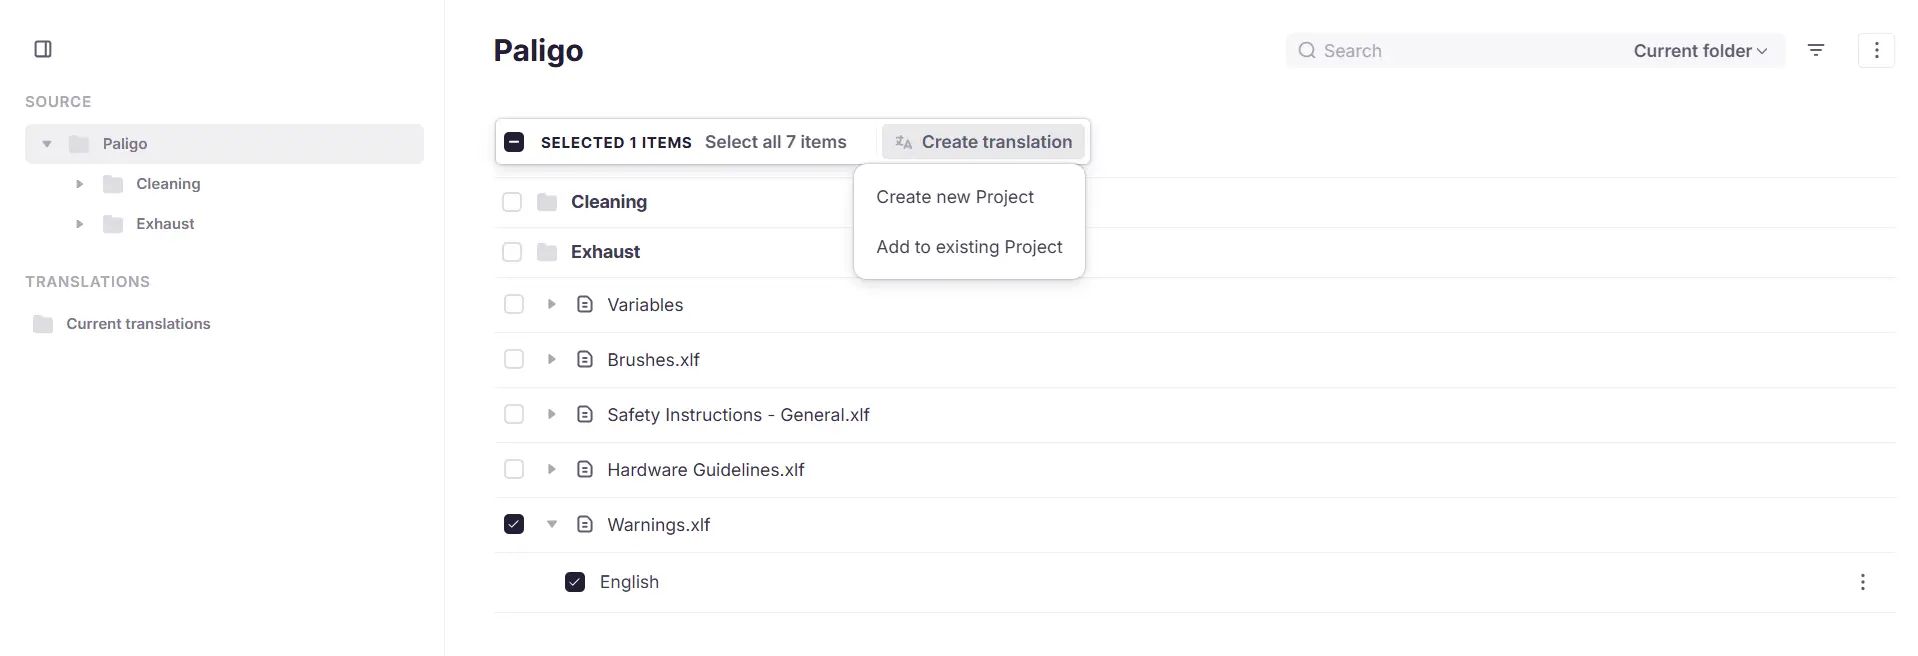Click the Exhaust folder icon in file list
Screen dimensions: 1918x656
pos(547,252)
